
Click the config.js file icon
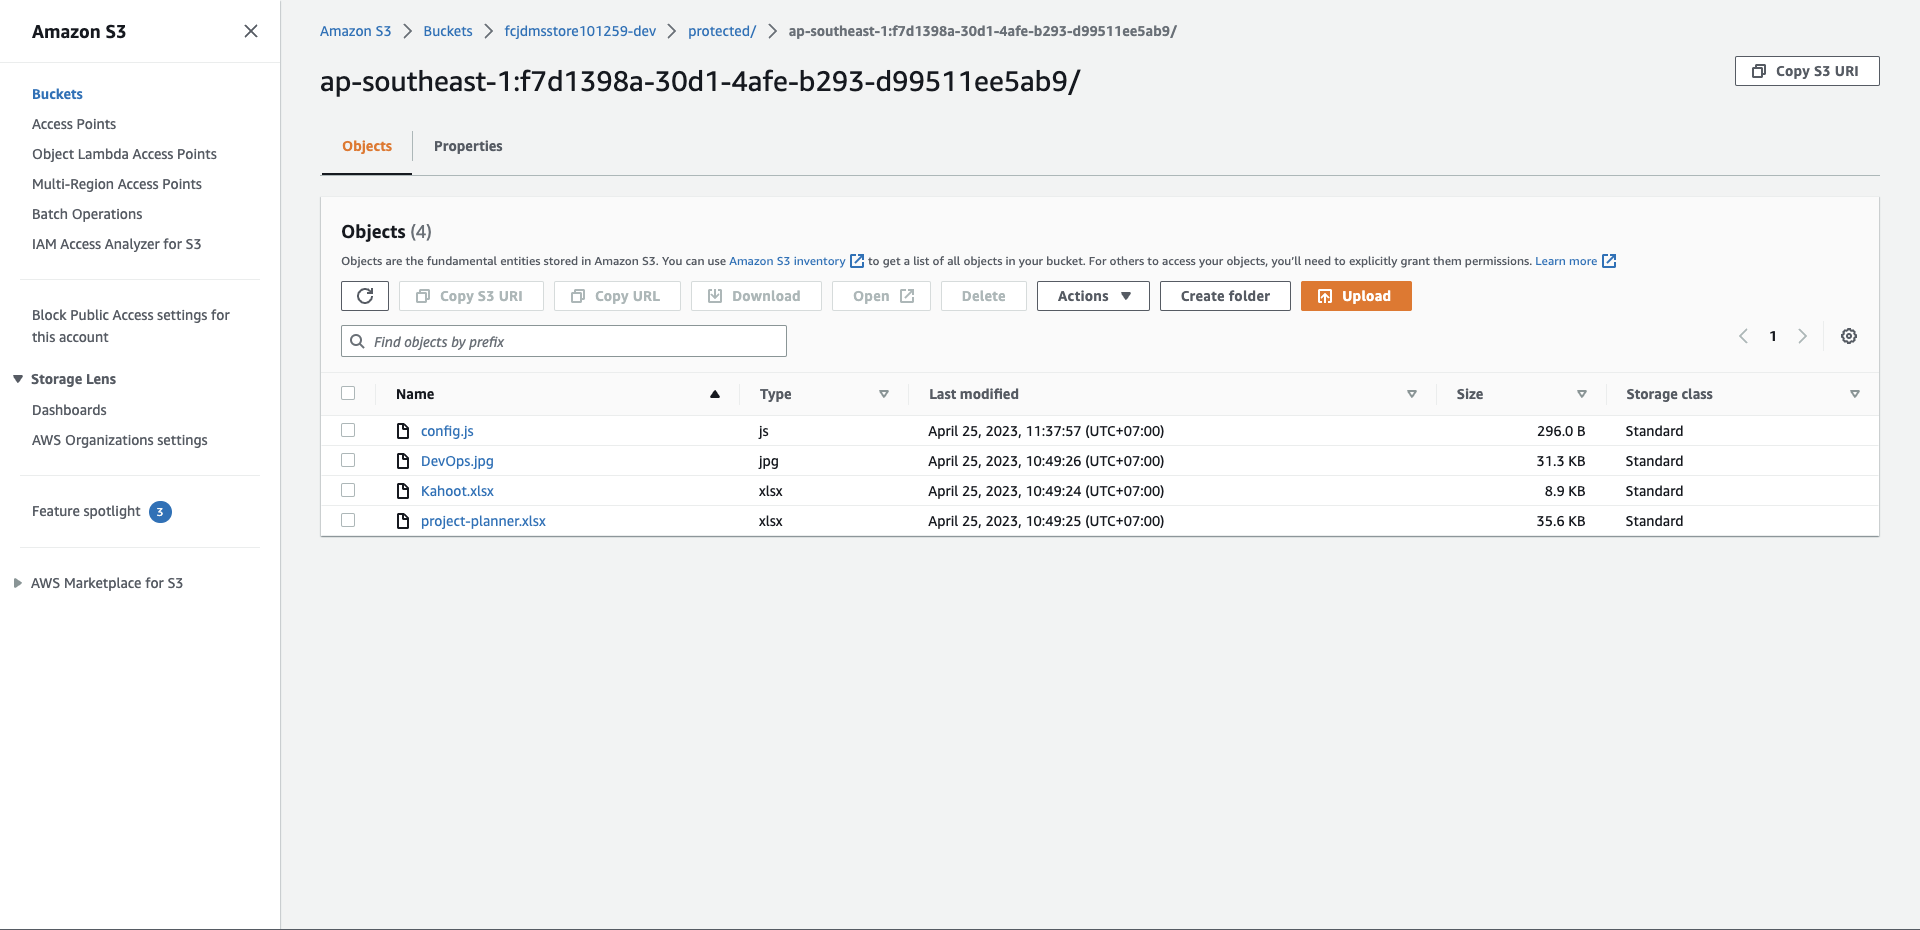click(x=403, y=431)
